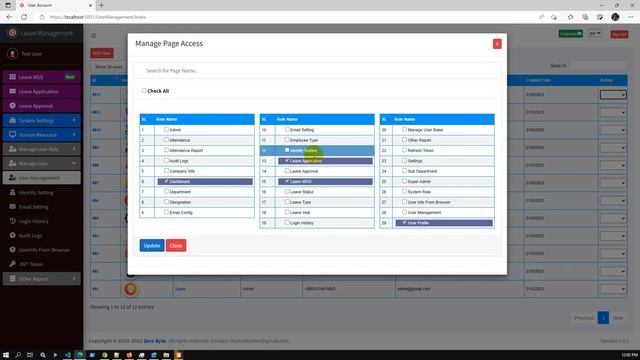Uncheck the User Profile checkbox
The image size is (640, 360).
pyautogui.click(x=404, y=222)
